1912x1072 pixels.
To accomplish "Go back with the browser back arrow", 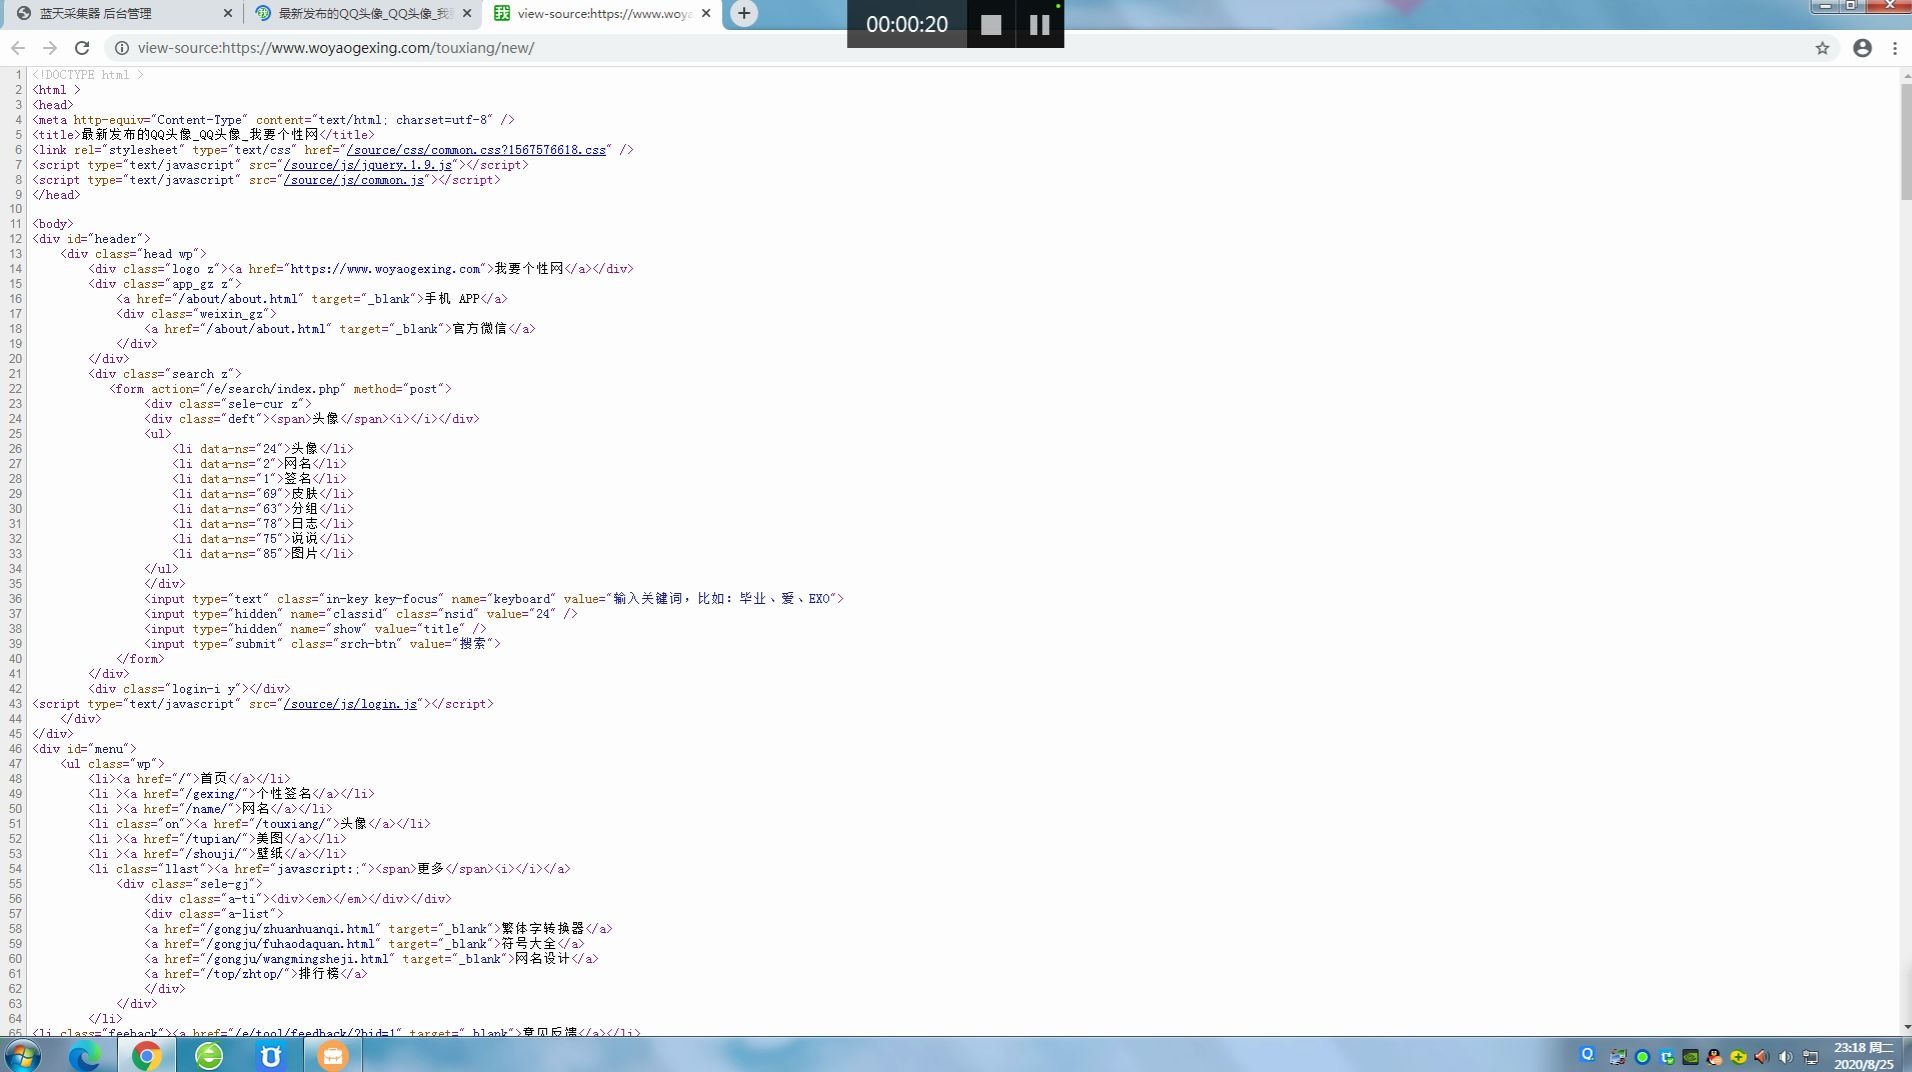I will click(17, 48).
